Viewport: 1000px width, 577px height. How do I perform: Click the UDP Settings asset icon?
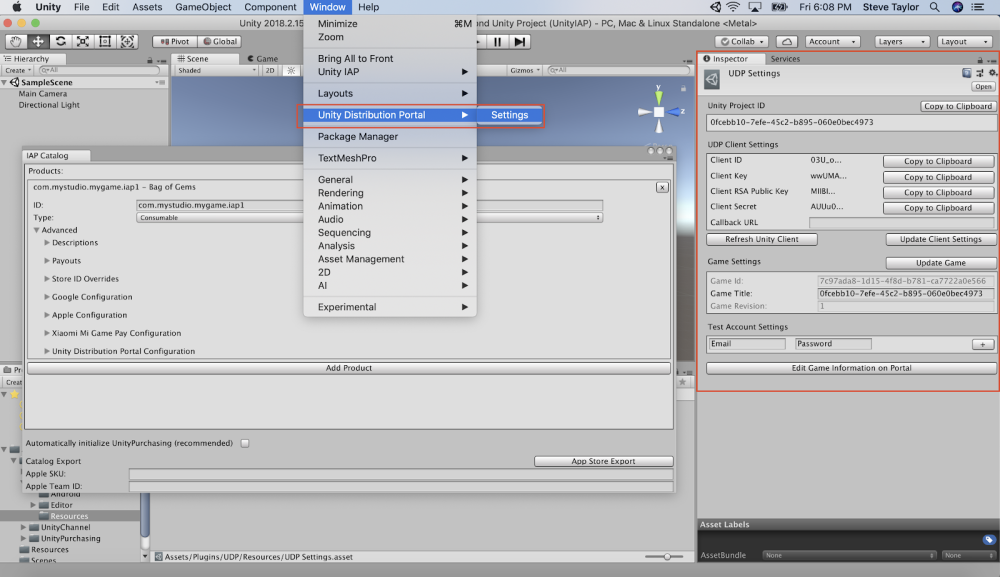(712, 80)
